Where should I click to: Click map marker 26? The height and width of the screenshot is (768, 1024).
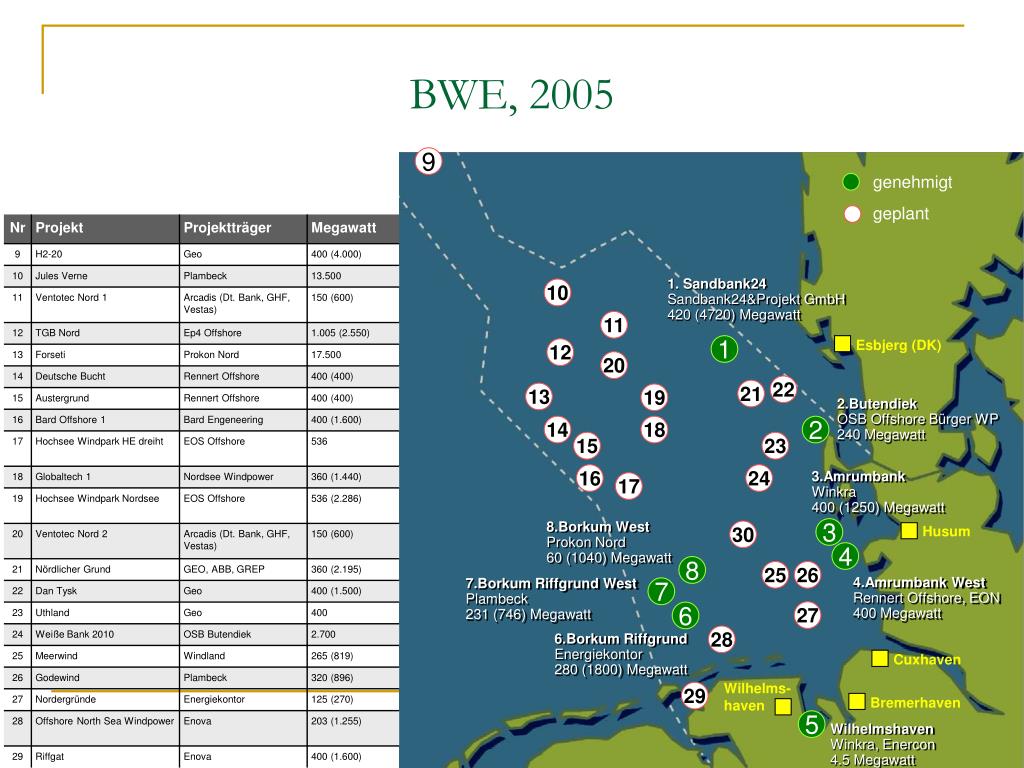[807, 575]
